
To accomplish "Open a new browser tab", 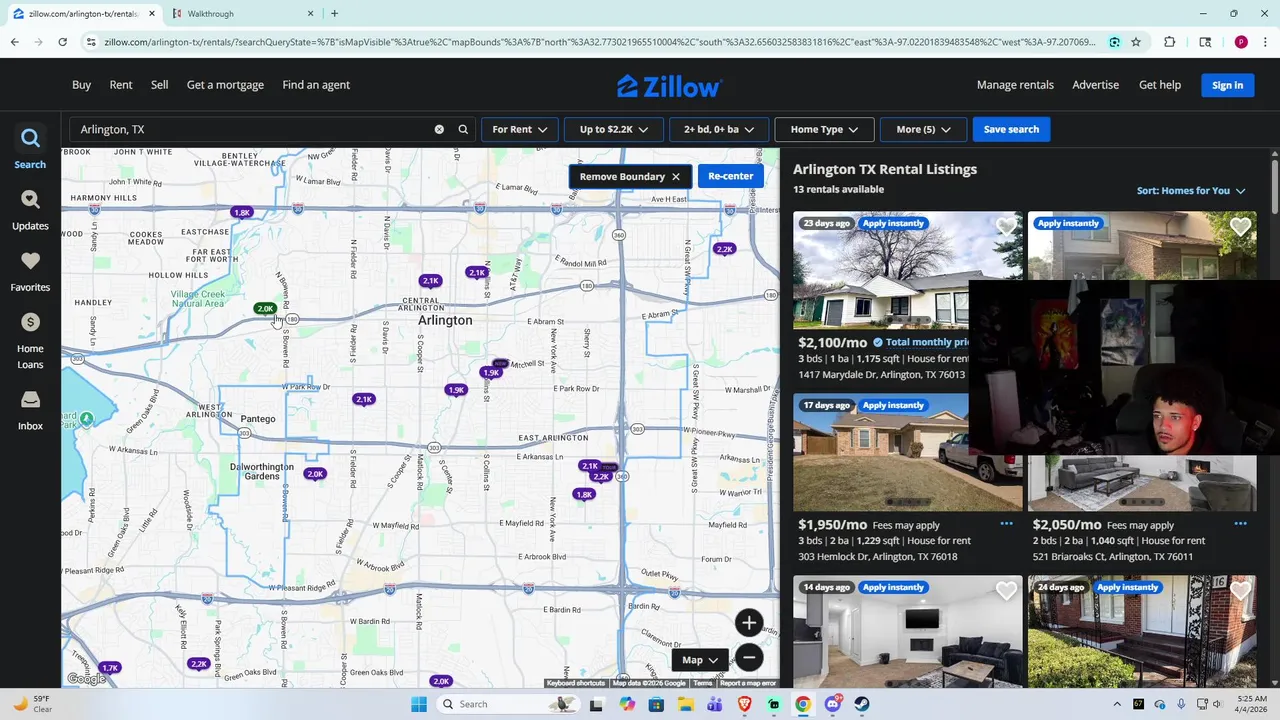I will click(334, 13).
